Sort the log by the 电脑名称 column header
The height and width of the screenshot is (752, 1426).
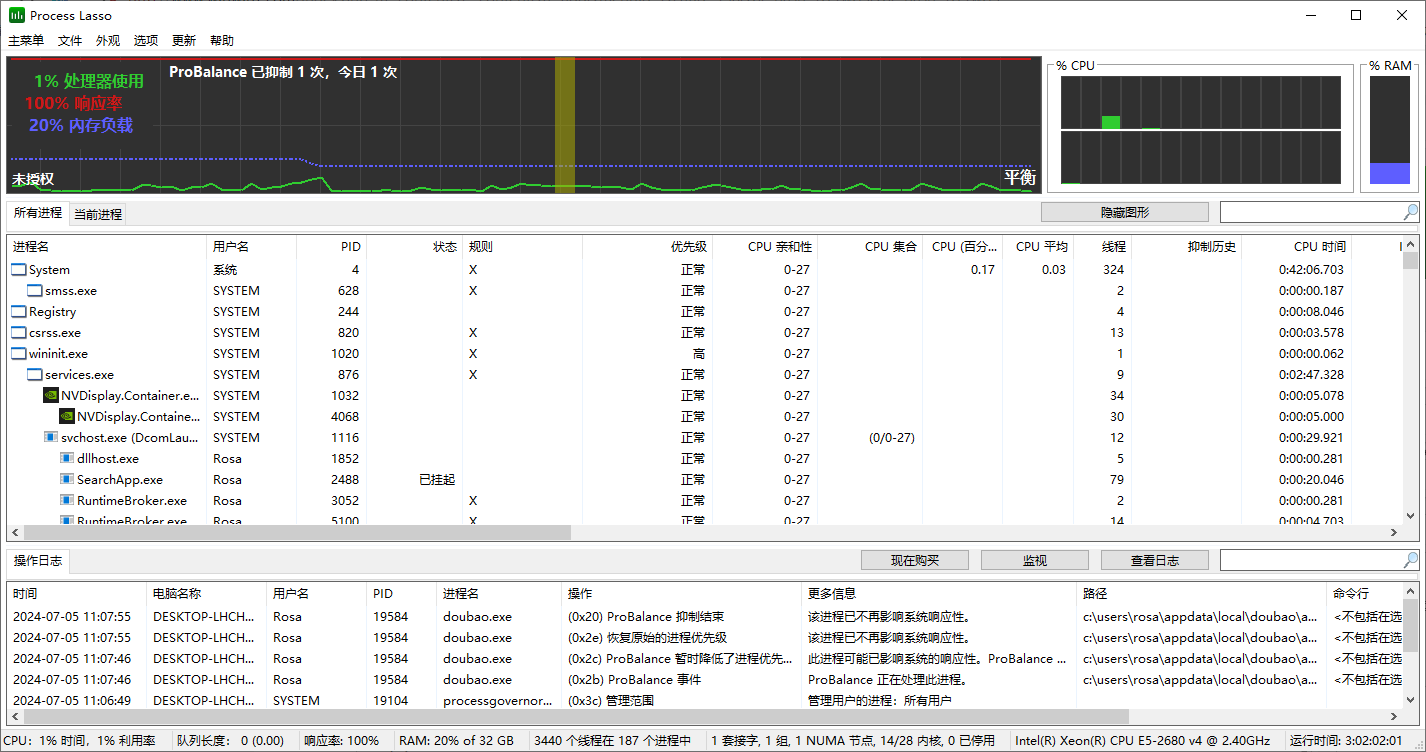(207, 594)
